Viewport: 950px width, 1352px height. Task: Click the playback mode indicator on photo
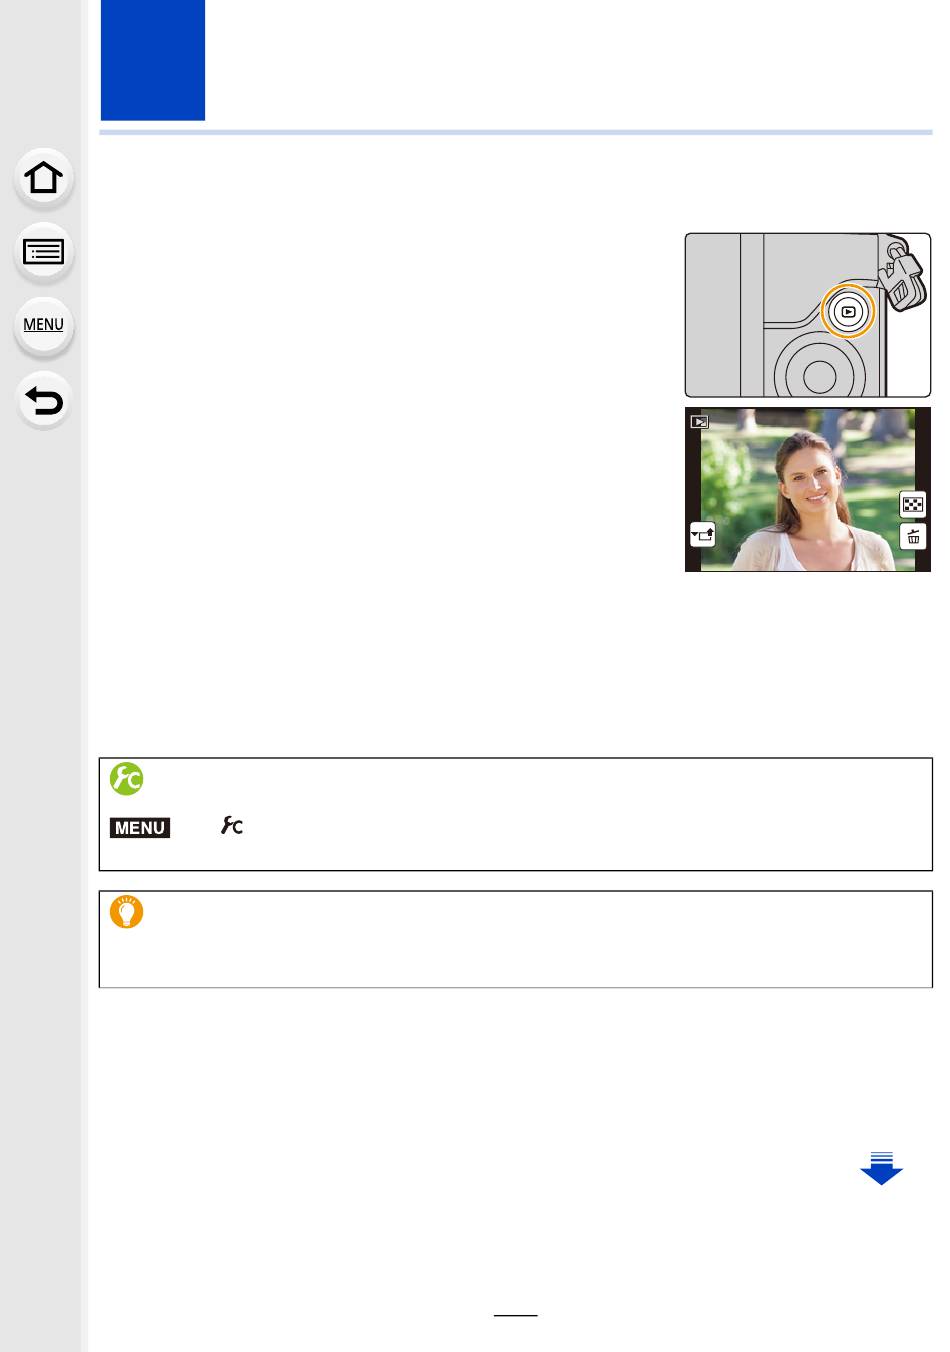click(x=700, y=422)
